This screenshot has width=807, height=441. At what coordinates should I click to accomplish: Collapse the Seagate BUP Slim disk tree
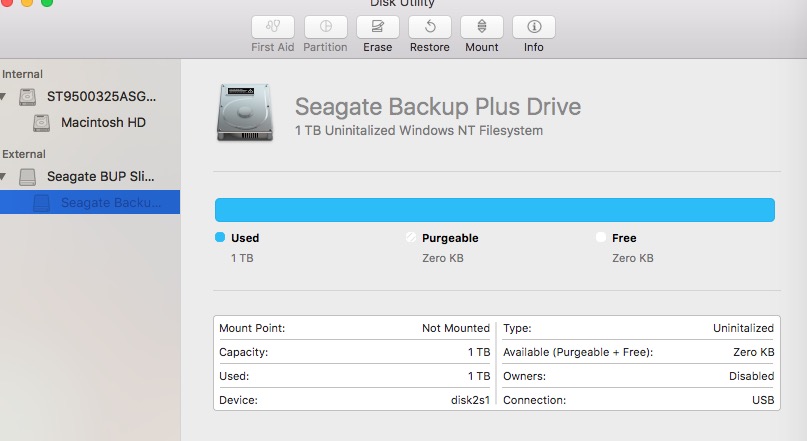pos(4,177)
